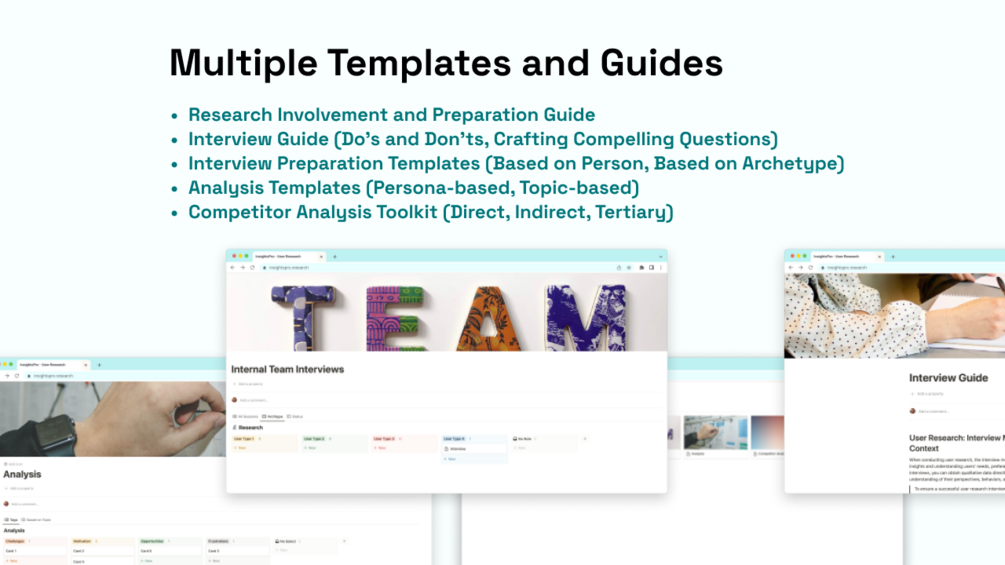This screenshot has height=565, width=1005.
Task: Click TEAM cover image in center window
Action: 447,313
